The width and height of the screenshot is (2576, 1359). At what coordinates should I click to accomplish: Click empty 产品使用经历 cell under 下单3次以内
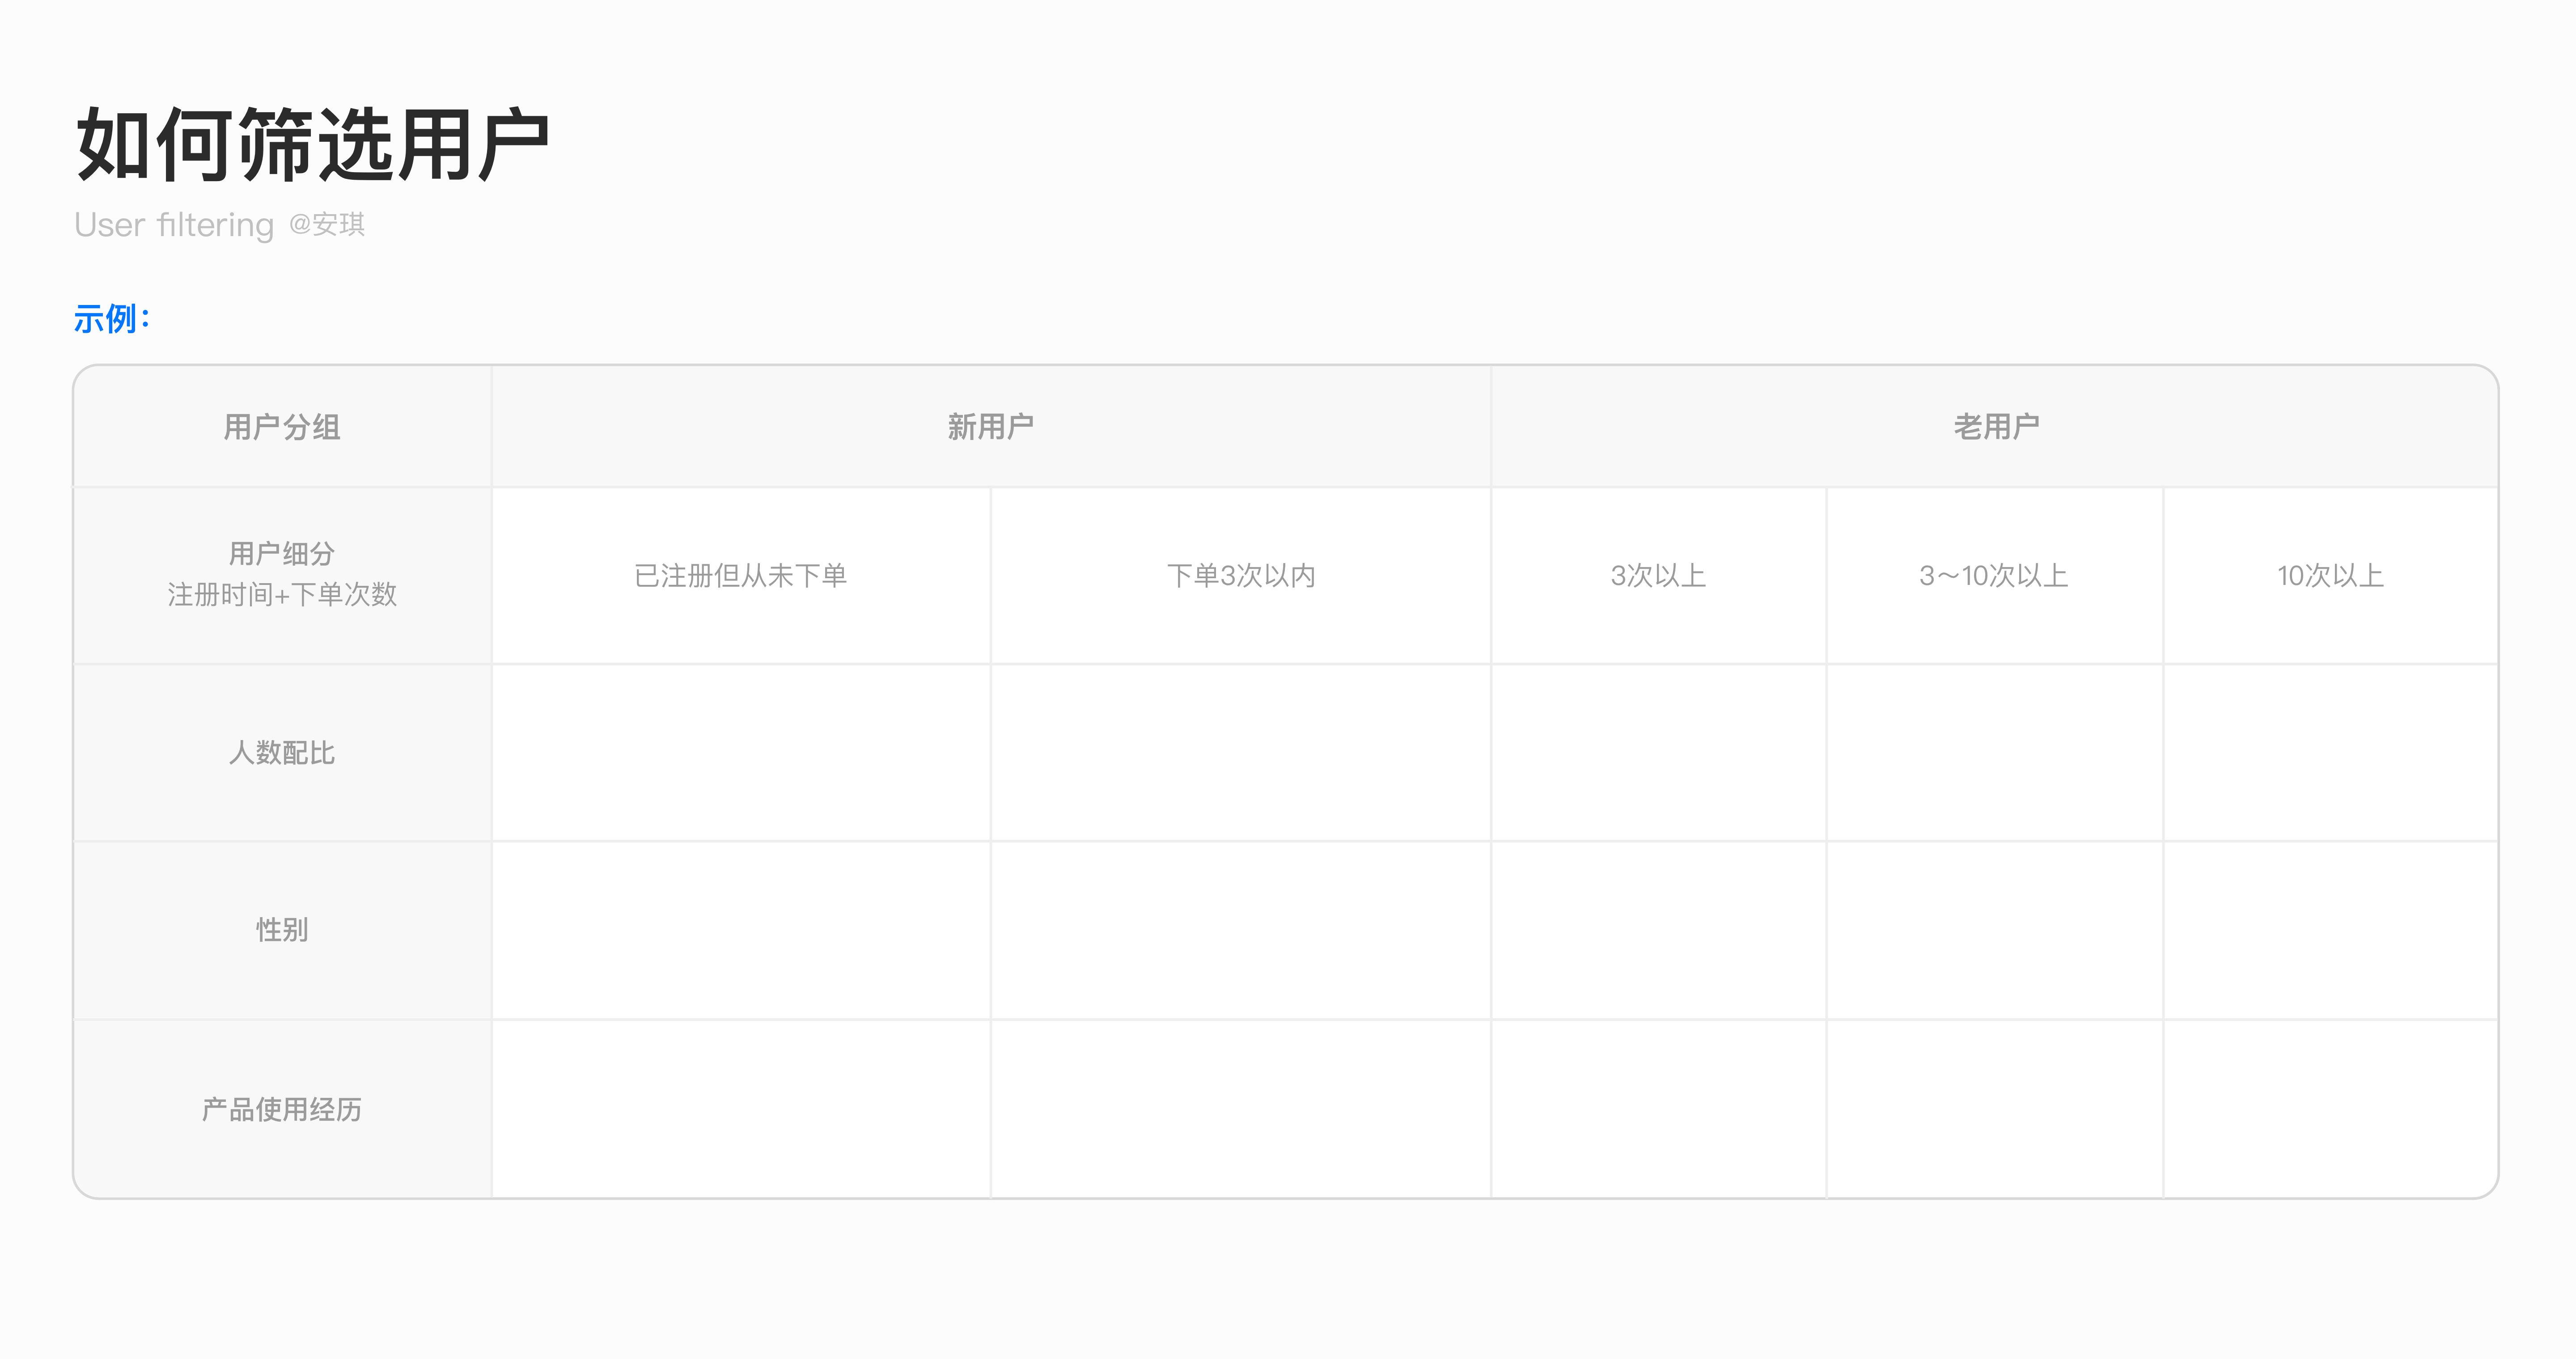[1241, 1109]
